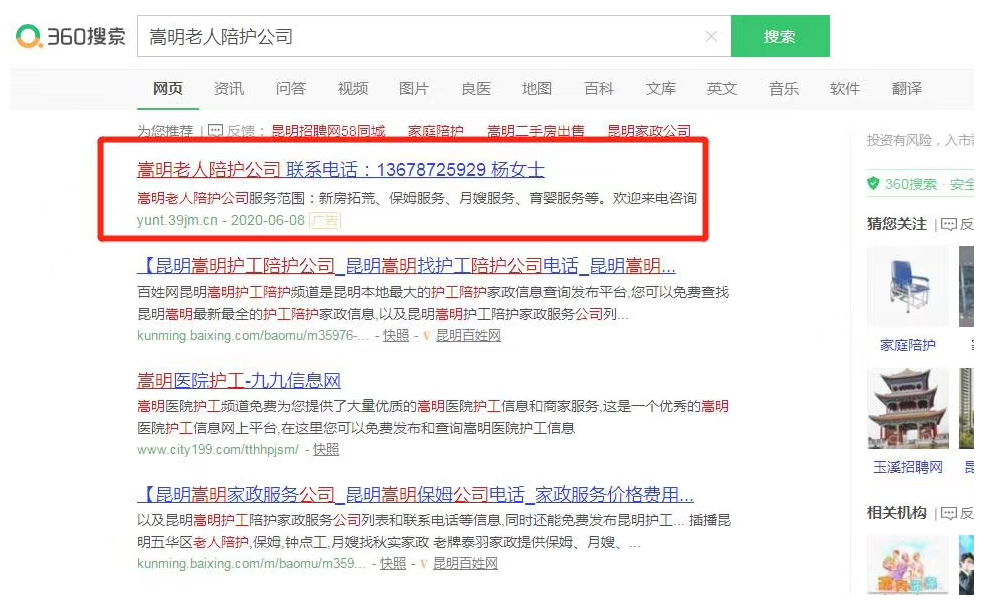This screenshot has width=990, height=607.
Task: Open suggested search 家庭陪护
Action: [436, 131]
